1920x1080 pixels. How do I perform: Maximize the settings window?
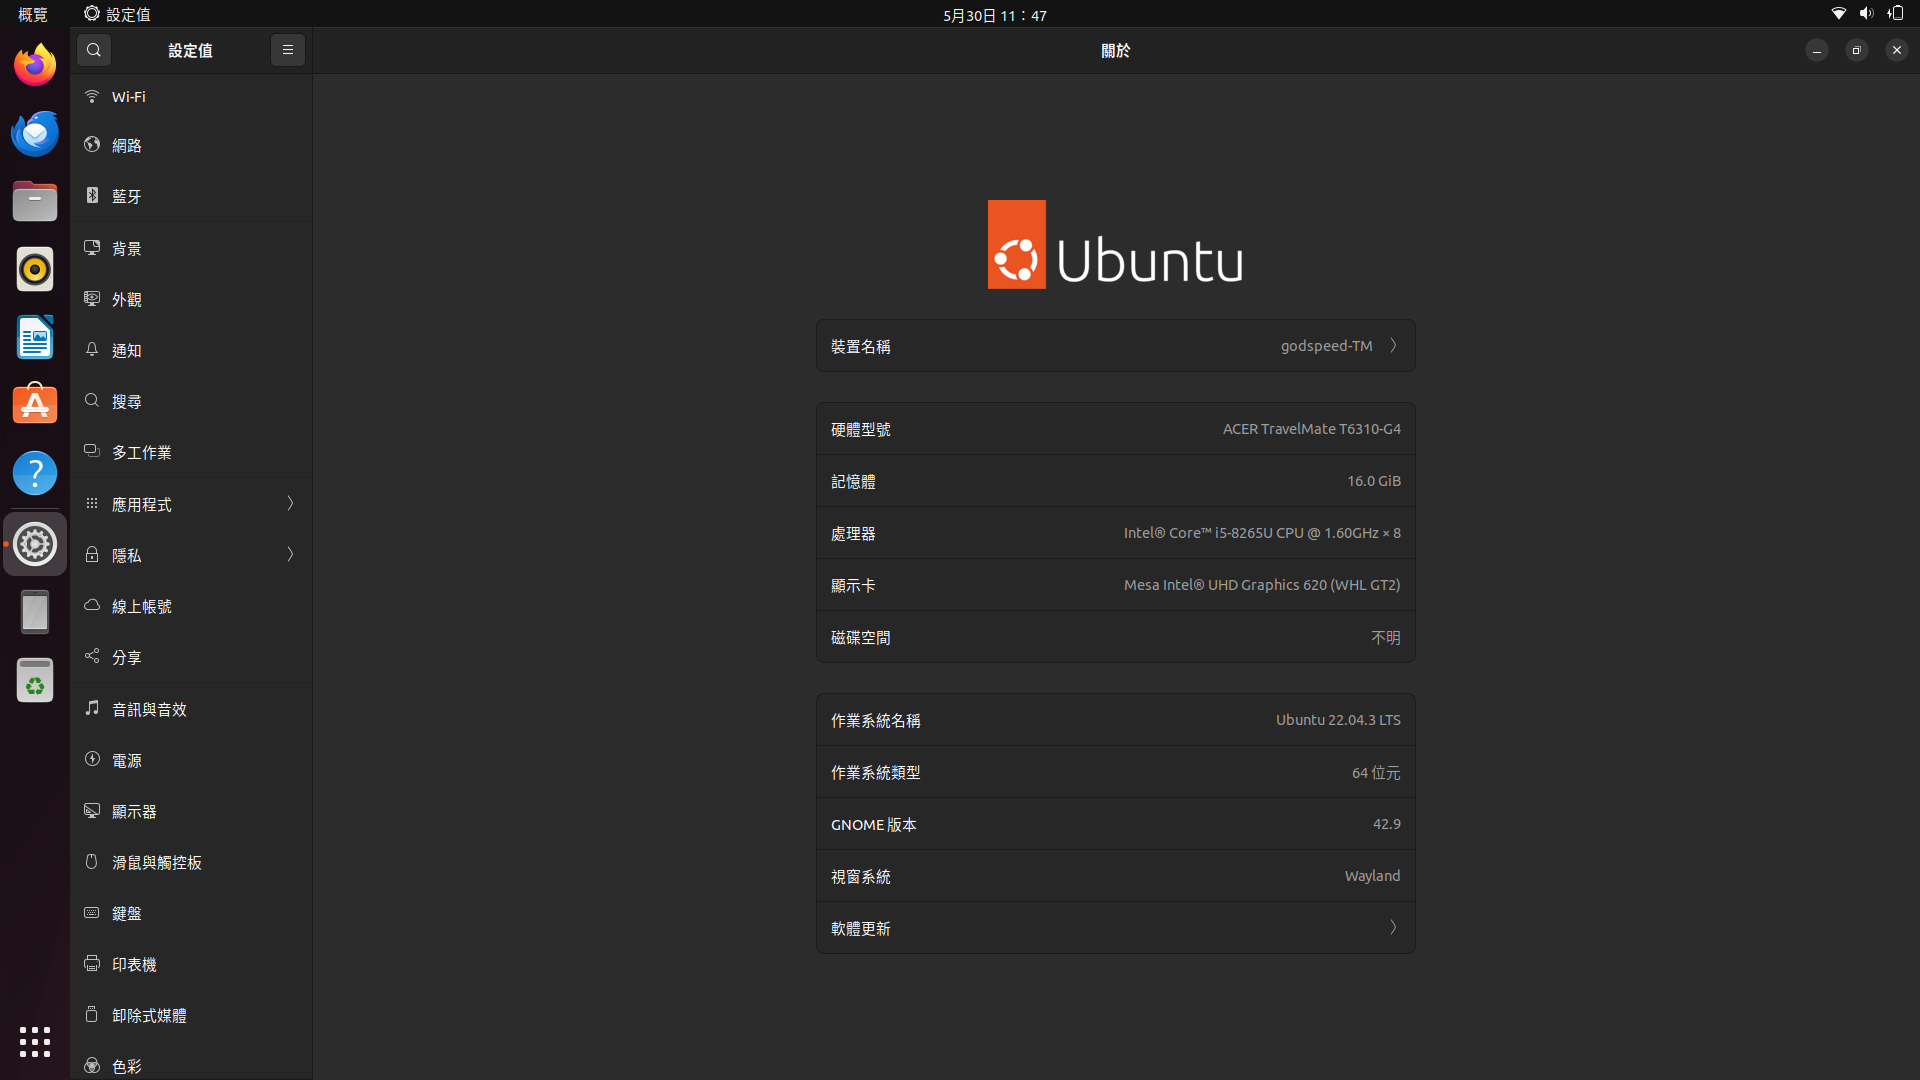point(1857,50)
